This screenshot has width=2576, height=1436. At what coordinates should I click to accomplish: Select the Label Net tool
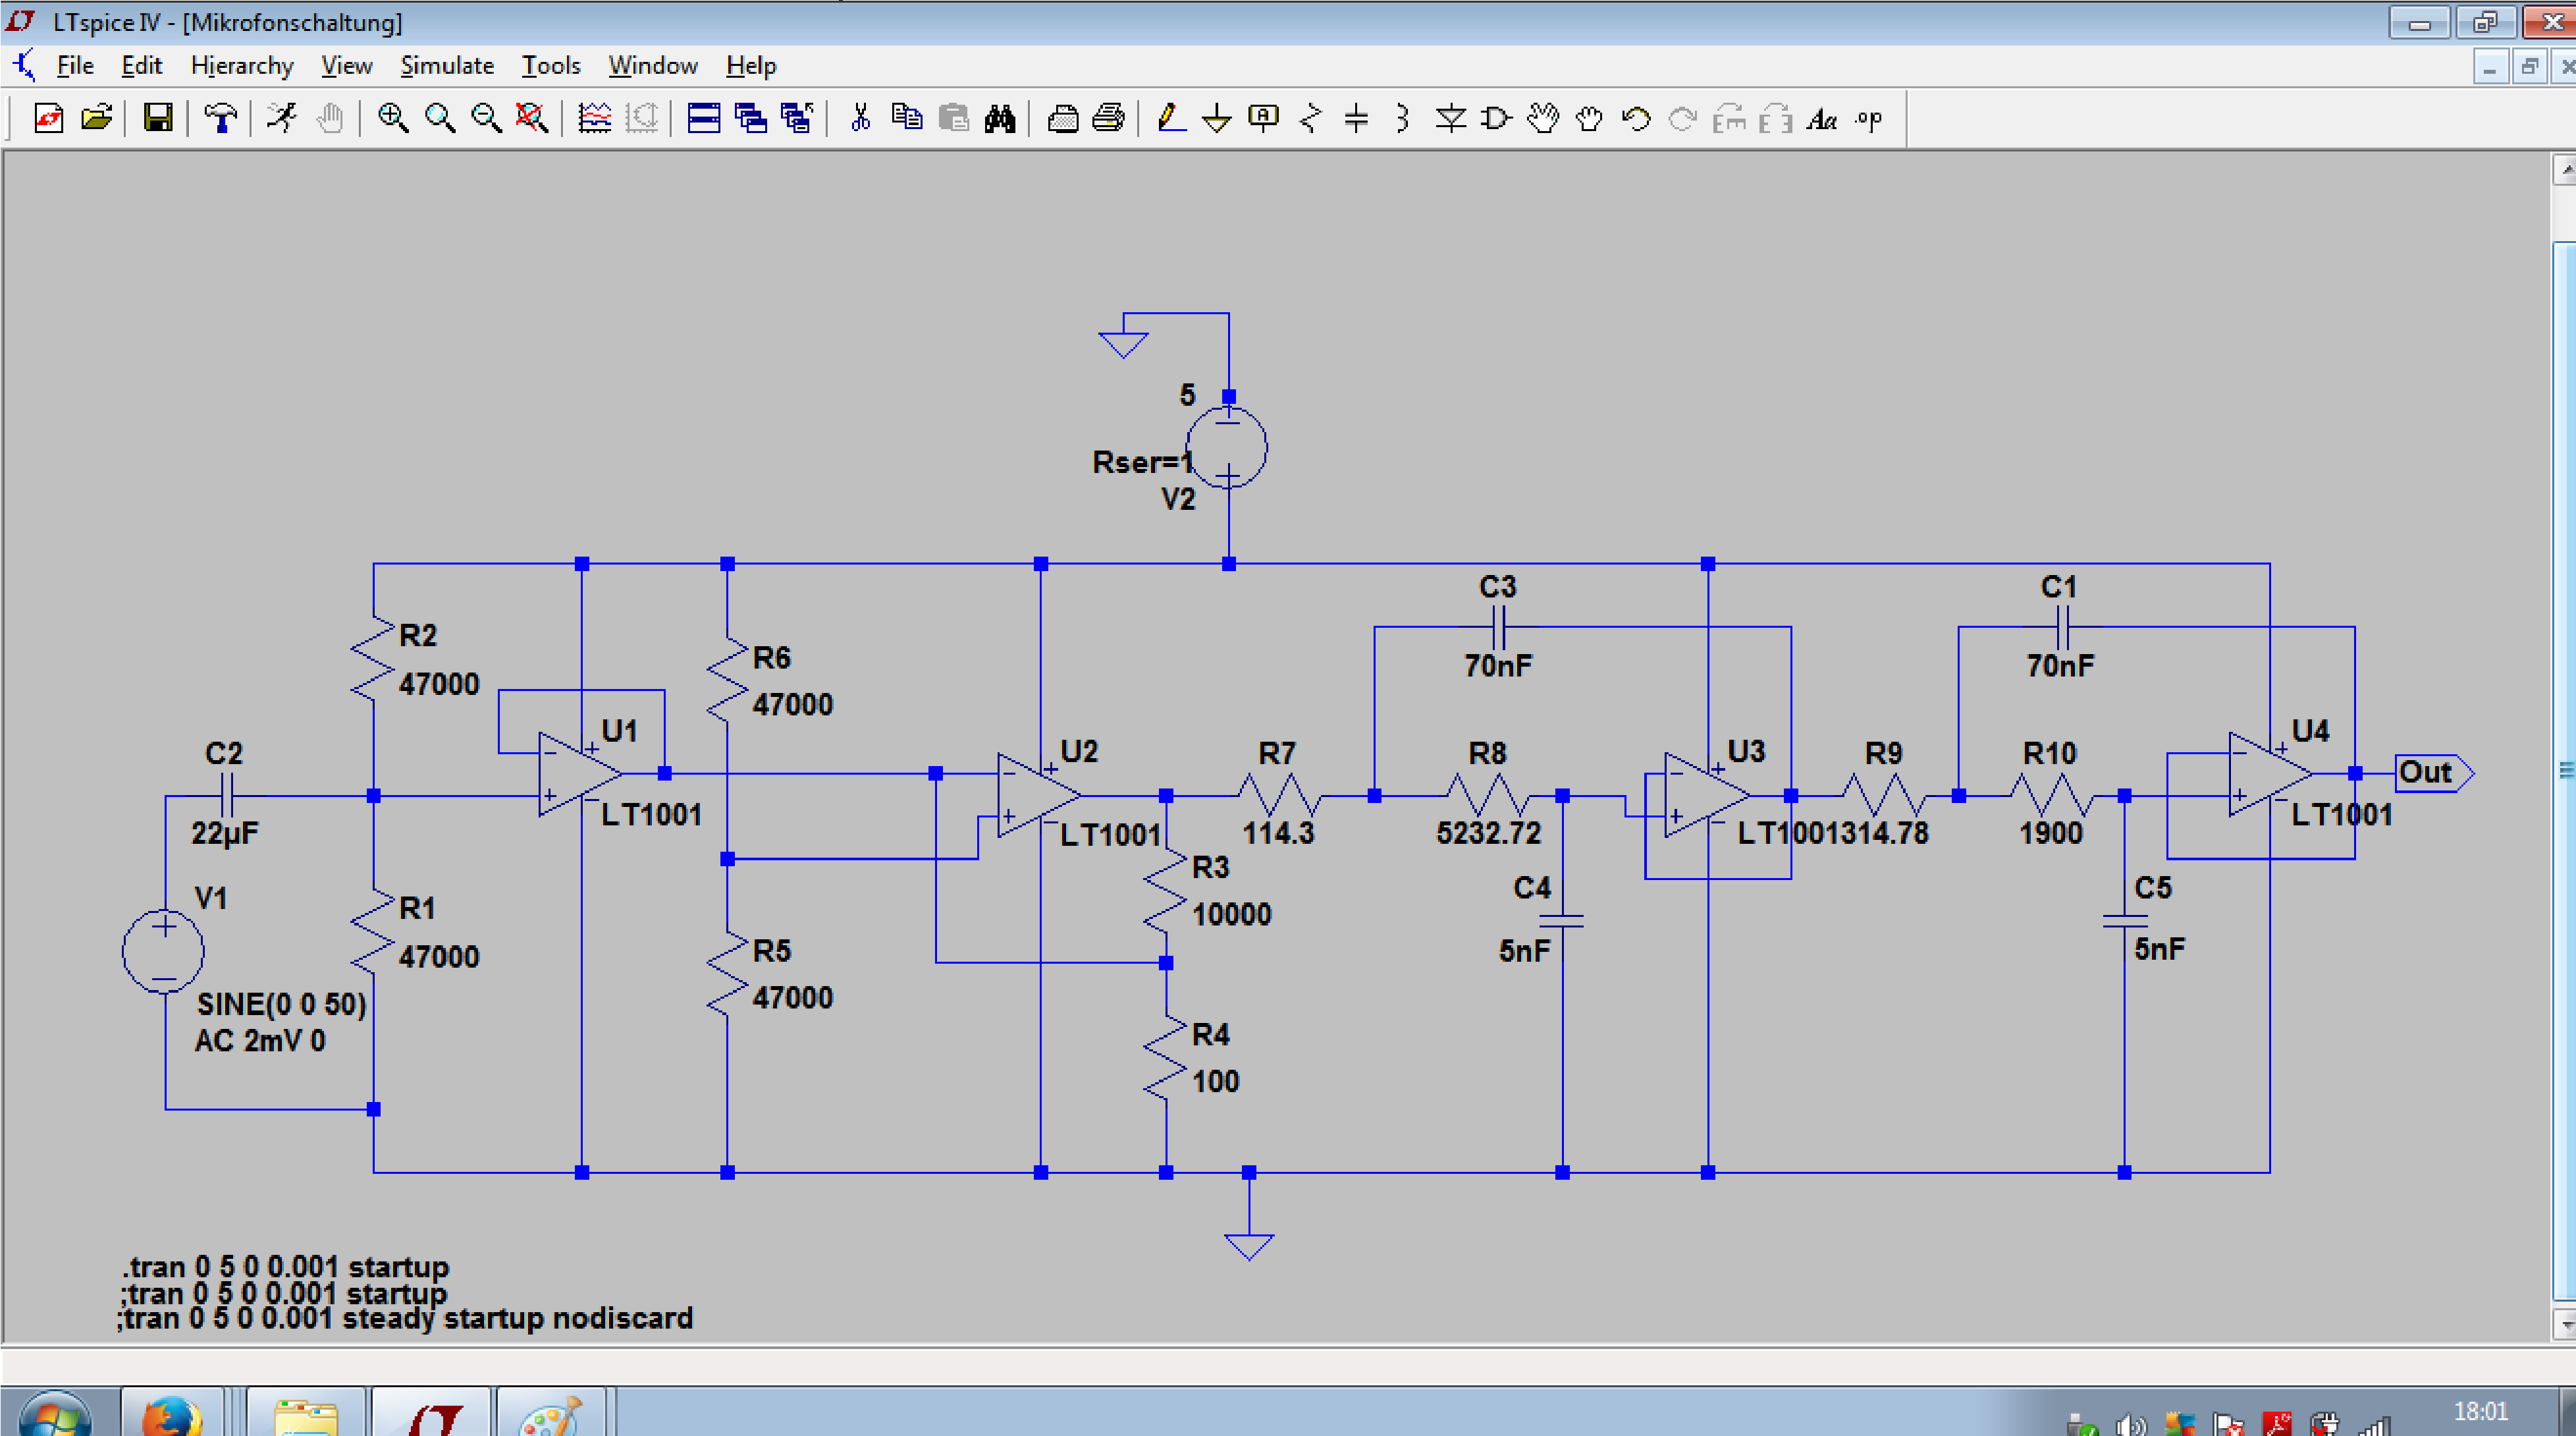point(1263,118)
